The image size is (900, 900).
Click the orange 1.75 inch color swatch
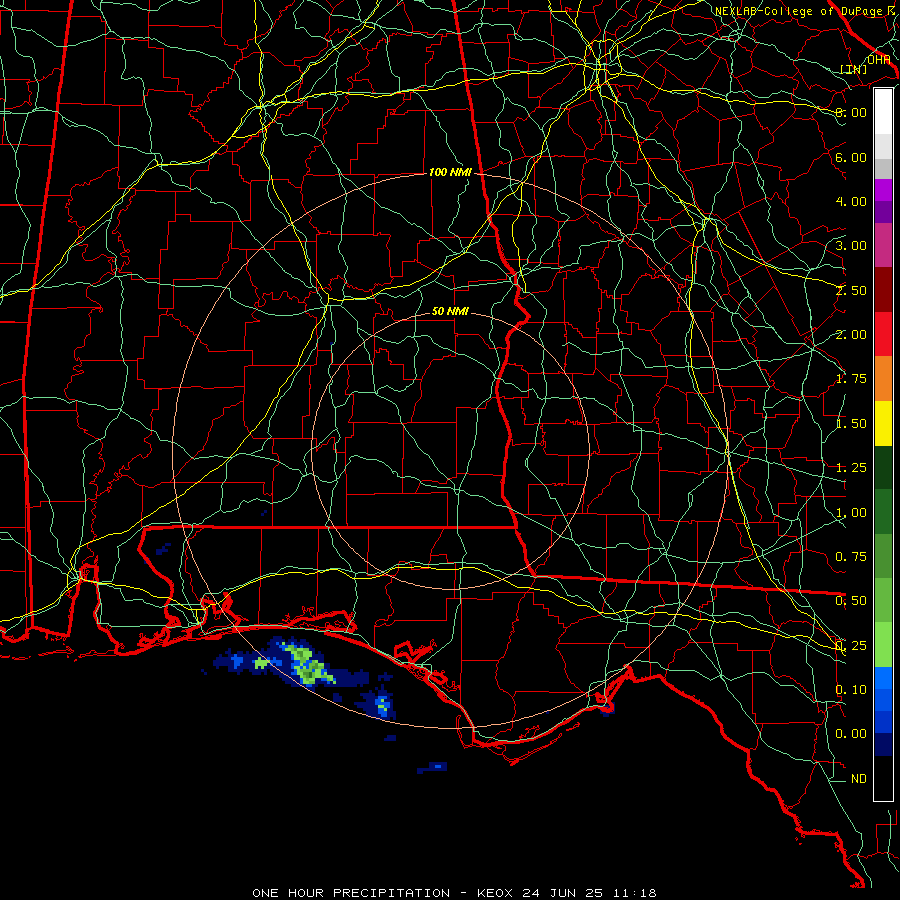[x=883, y=379]
